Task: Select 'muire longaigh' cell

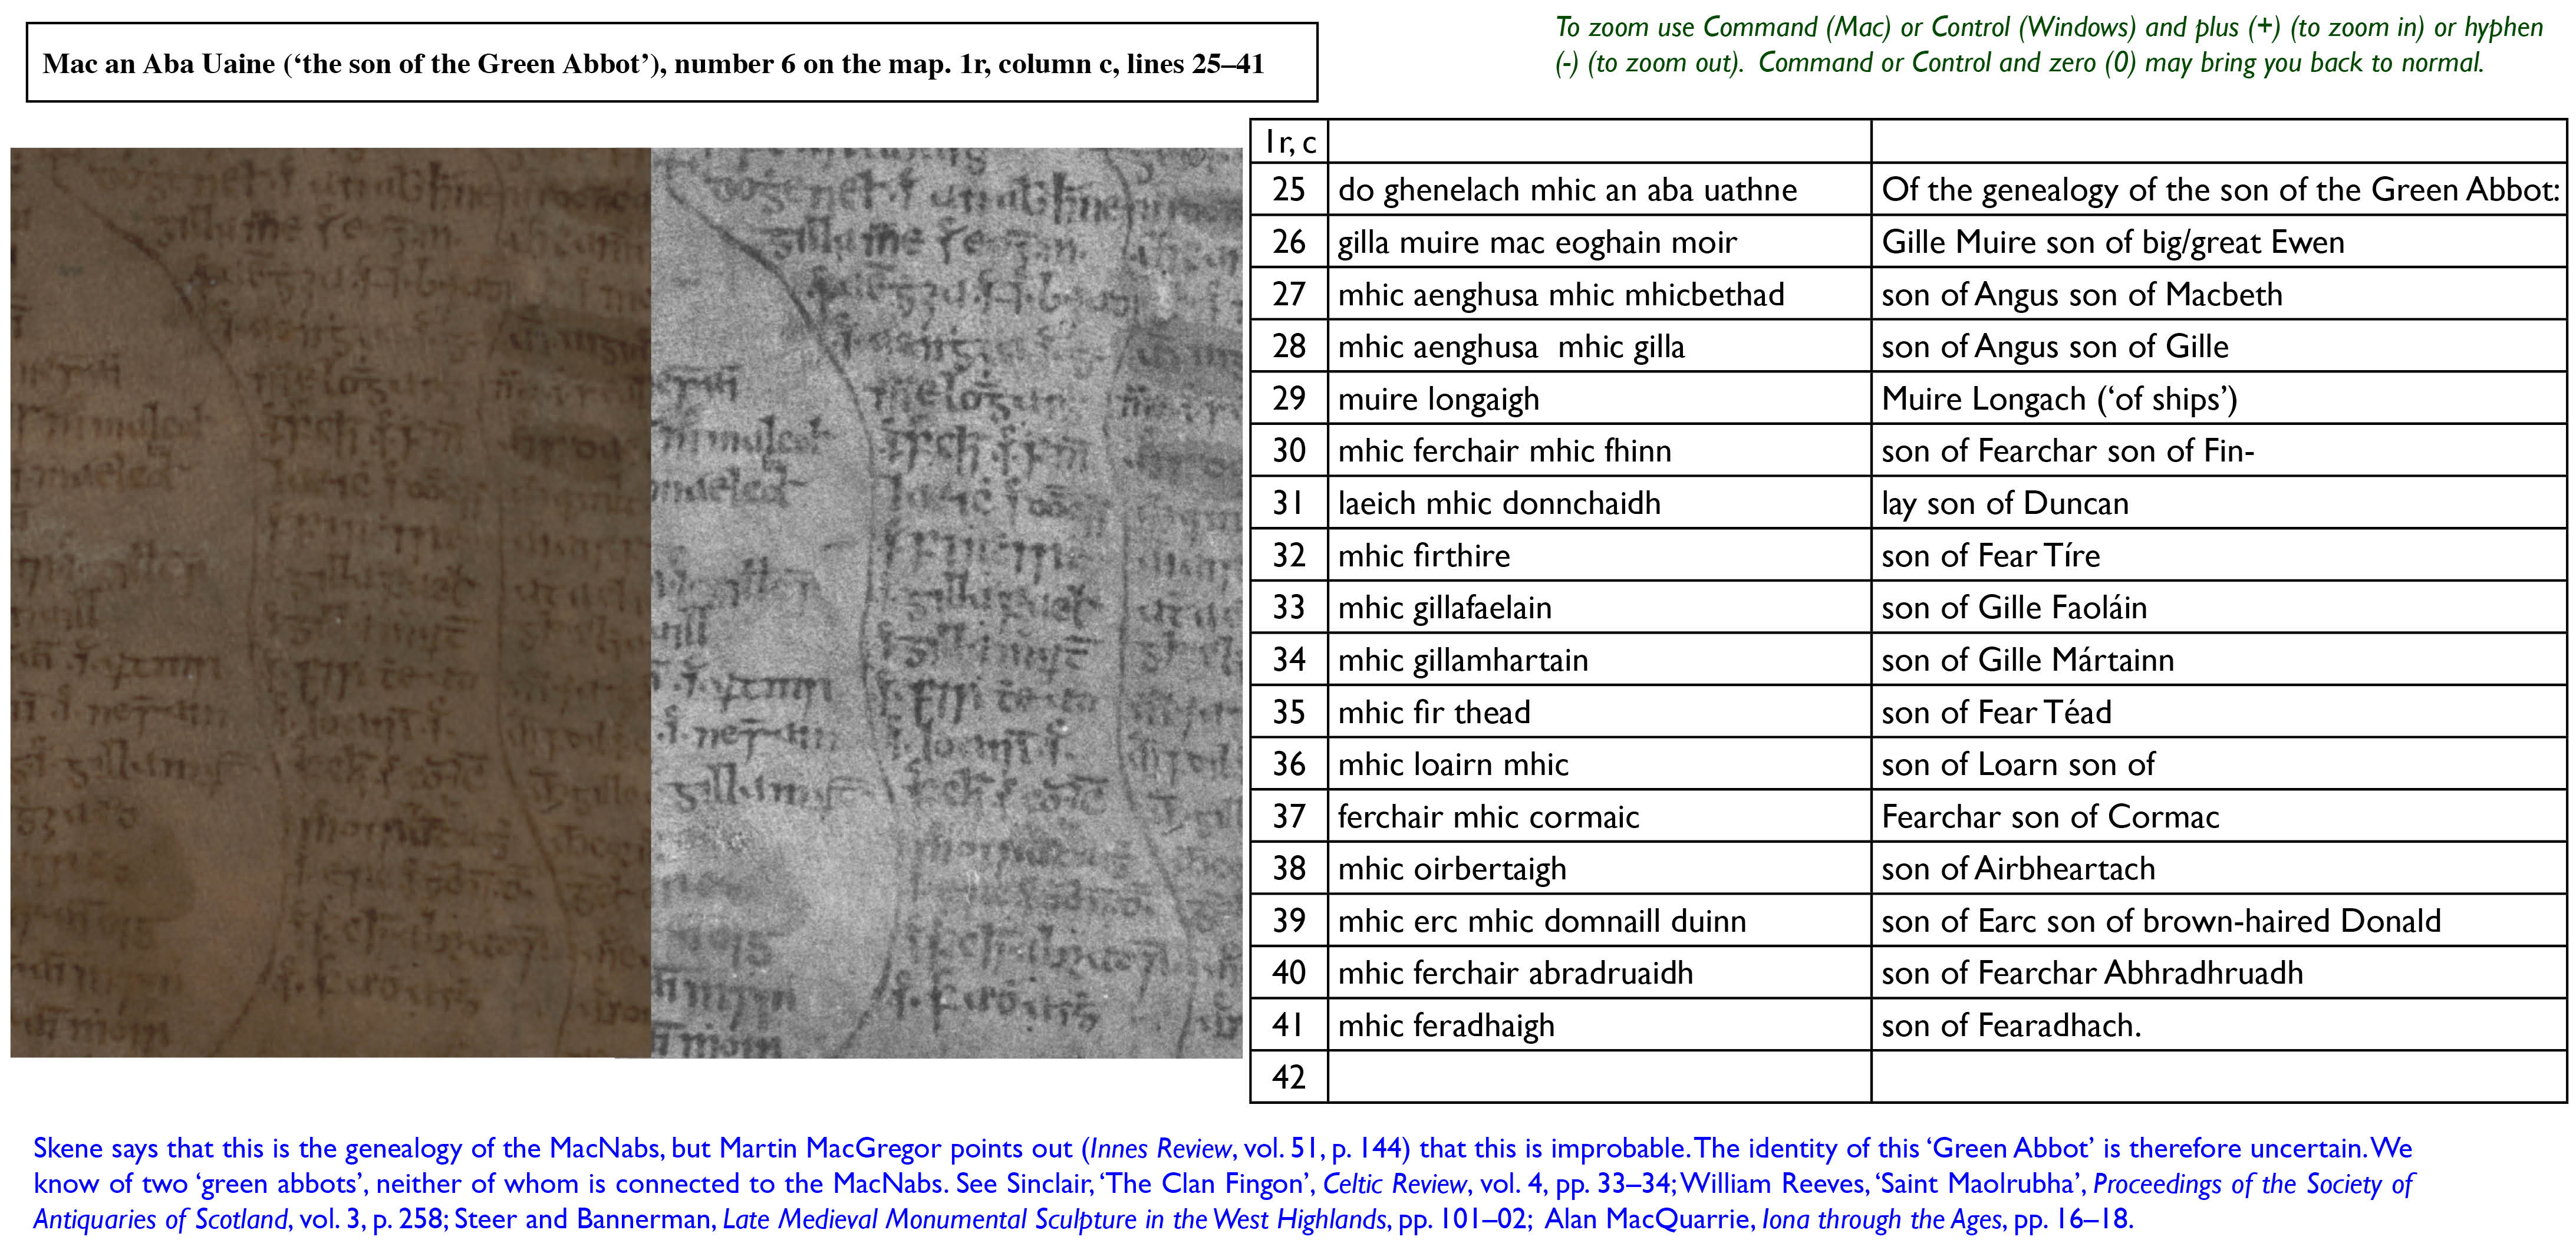Action: [1599, 398]
